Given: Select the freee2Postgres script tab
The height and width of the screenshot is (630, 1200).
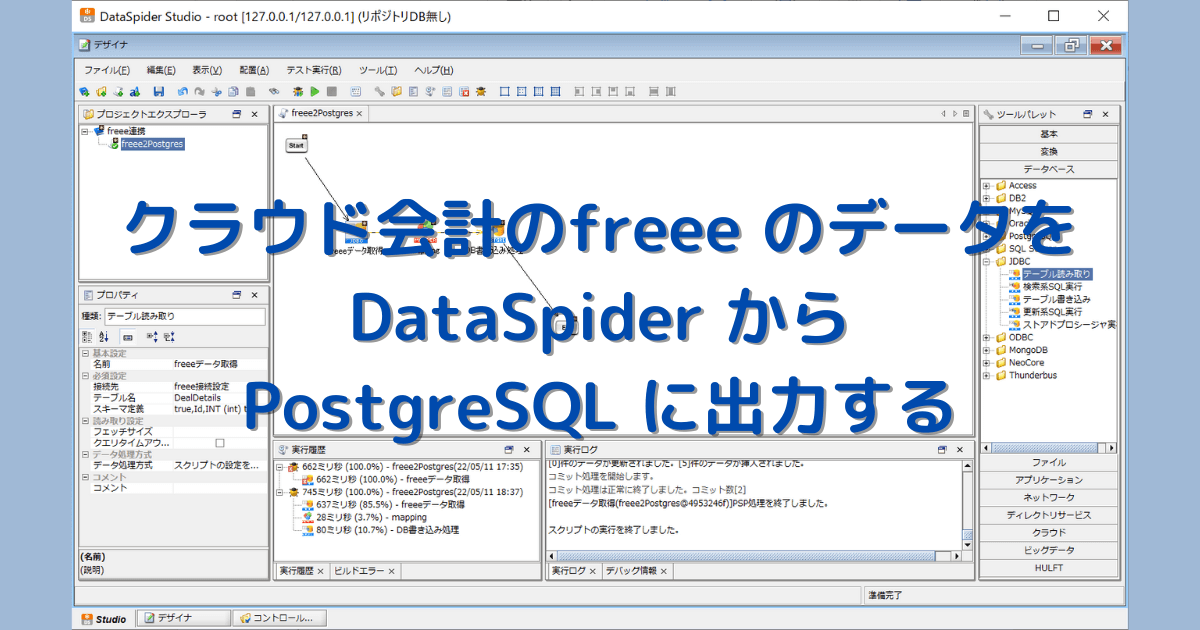Looking at the screenshot, I should 321,114.
